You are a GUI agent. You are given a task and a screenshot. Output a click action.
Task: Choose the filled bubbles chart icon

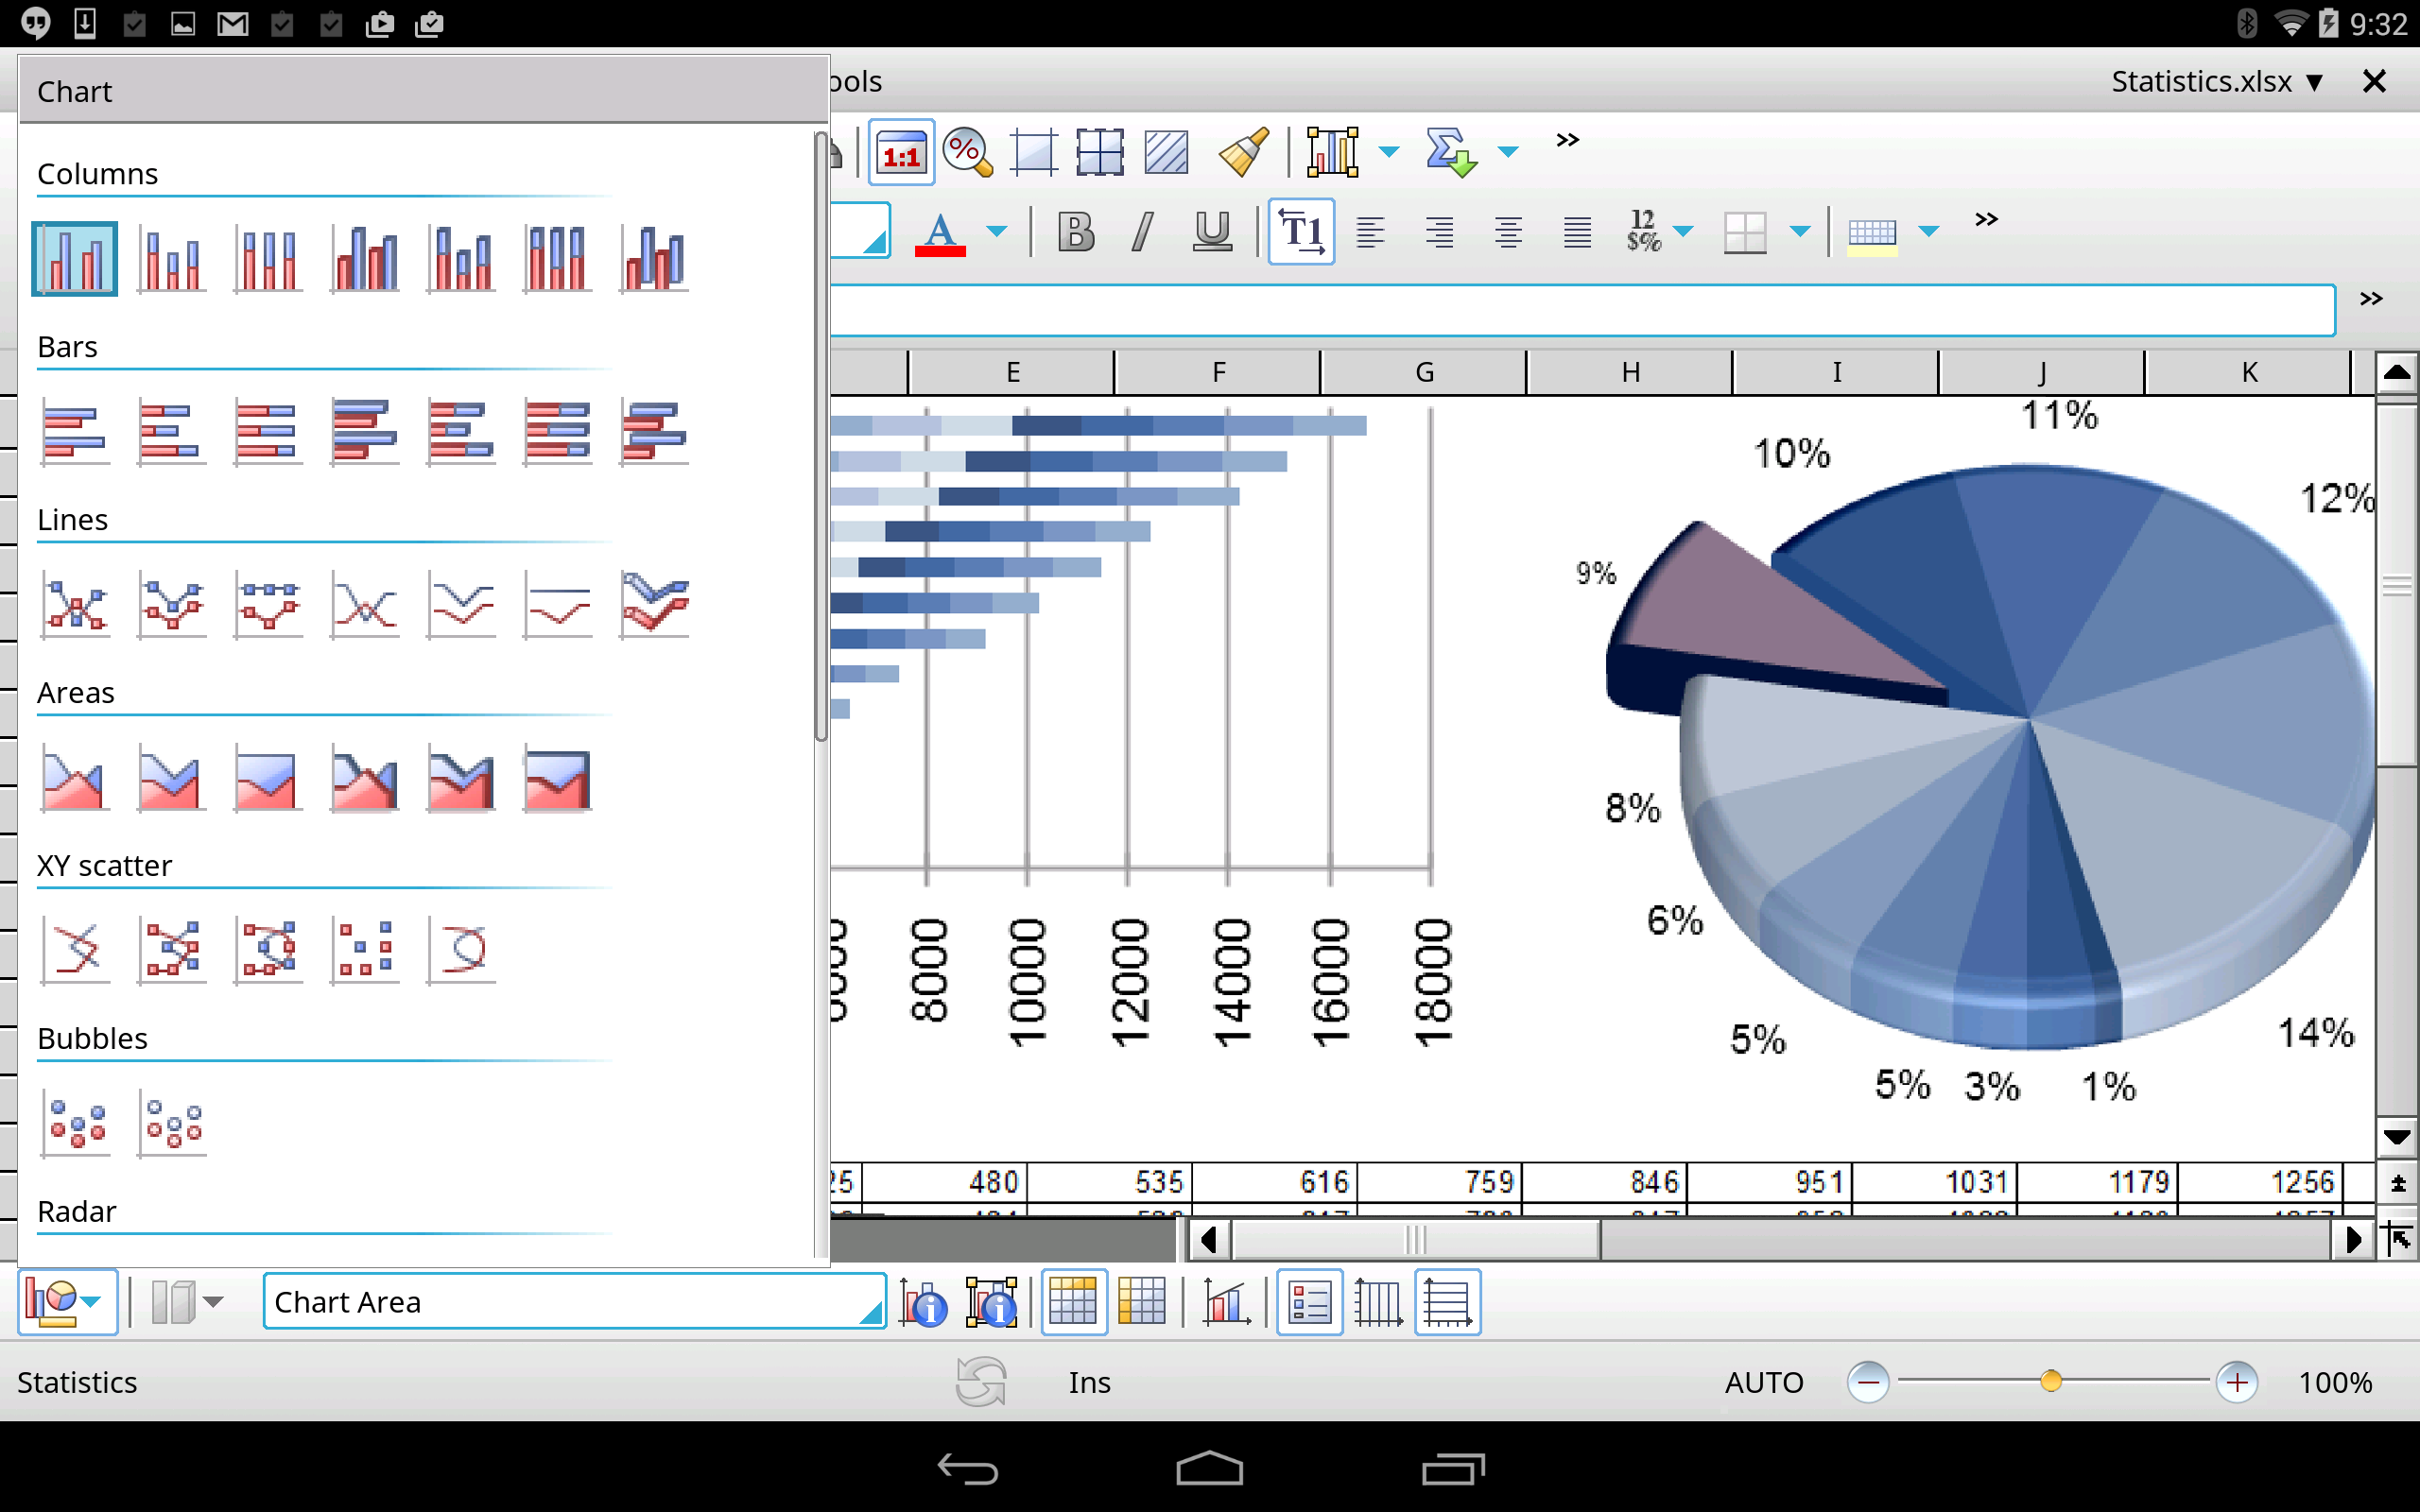pos(74,1123)
